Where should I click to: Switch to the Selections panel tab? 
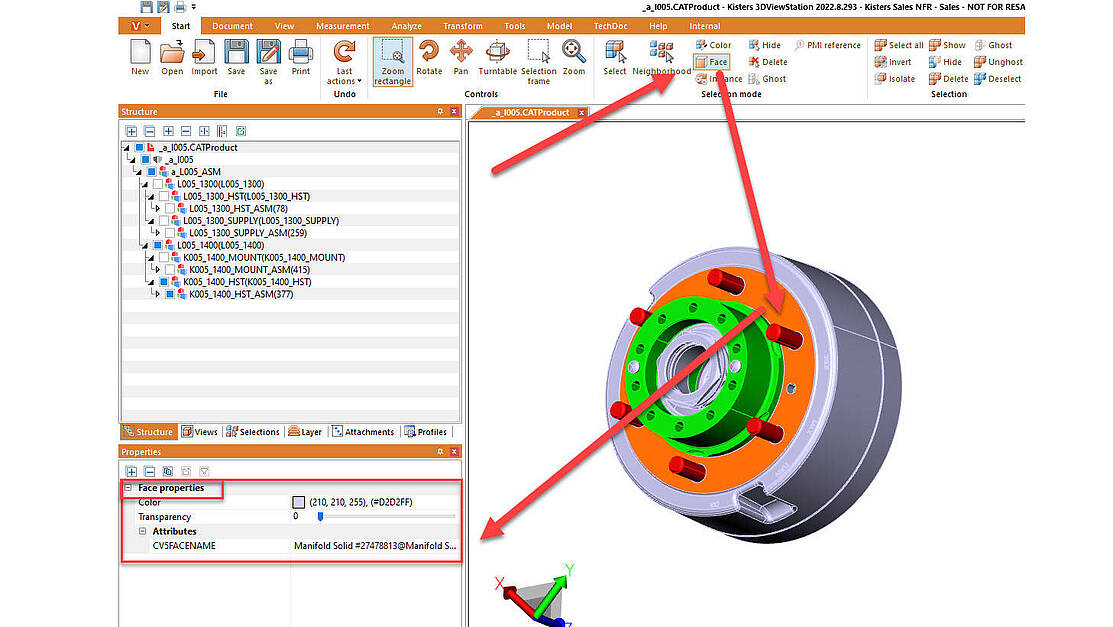point(253,432)
